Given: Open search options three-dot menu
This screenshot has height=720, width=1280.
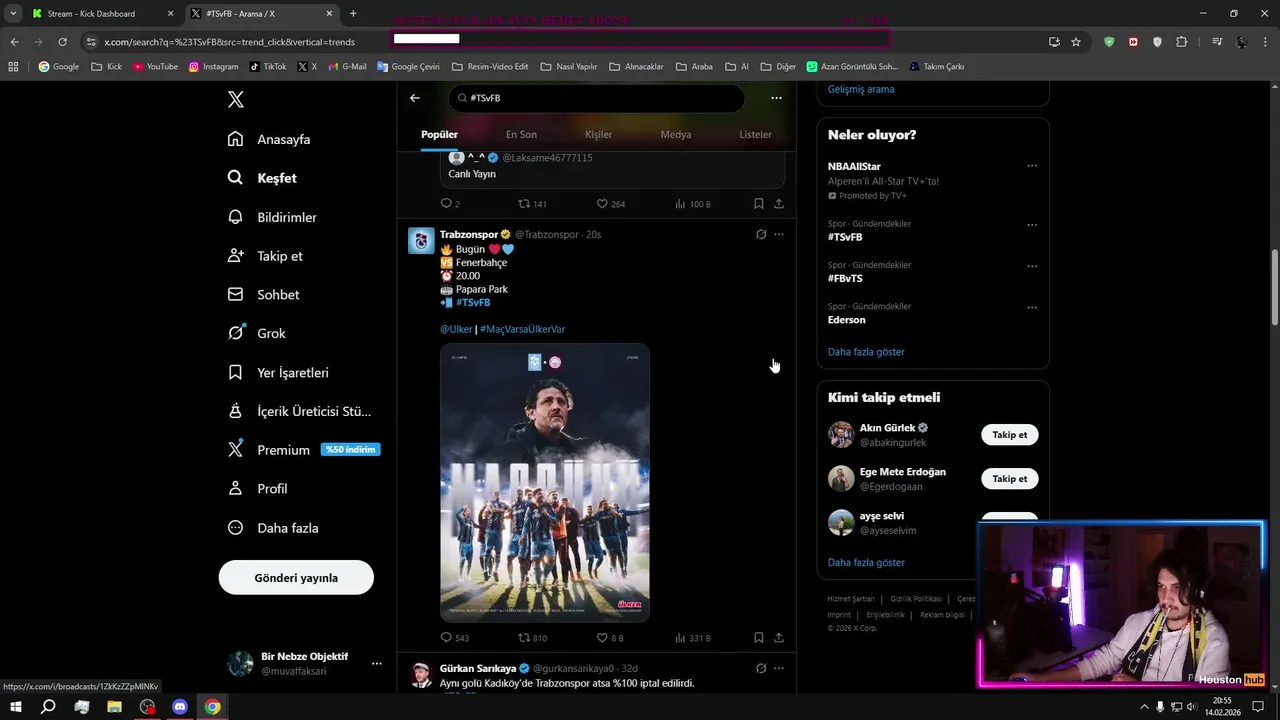Looking at the screenshot, I should (776, 98).
